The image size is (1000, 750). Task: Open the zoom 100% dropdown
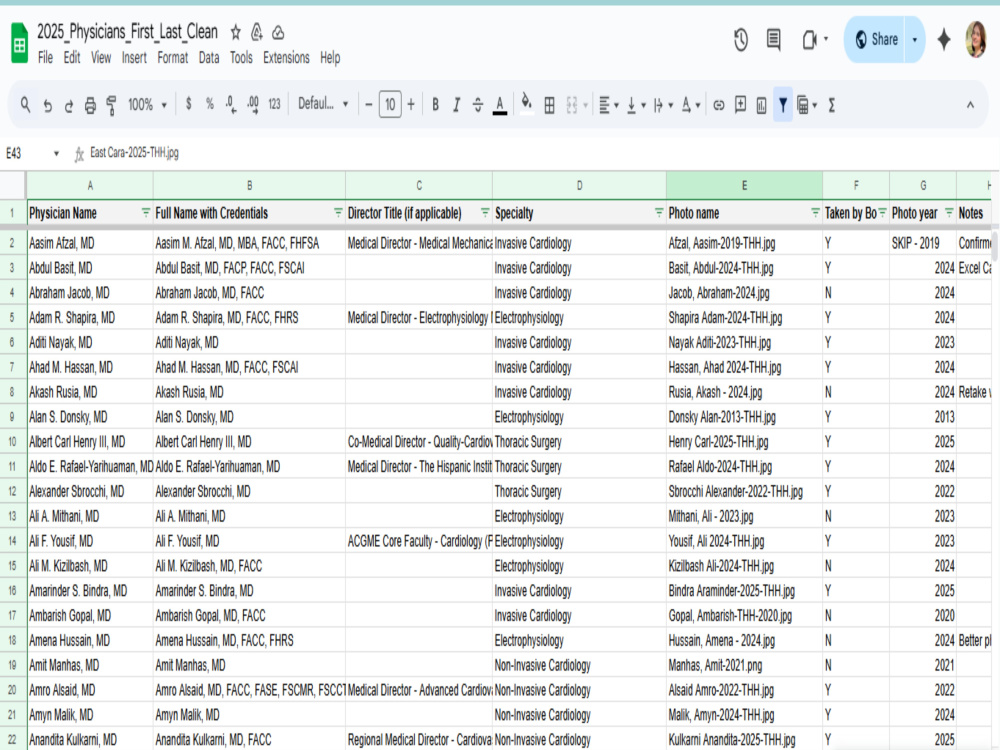click(x=147, y=105)
